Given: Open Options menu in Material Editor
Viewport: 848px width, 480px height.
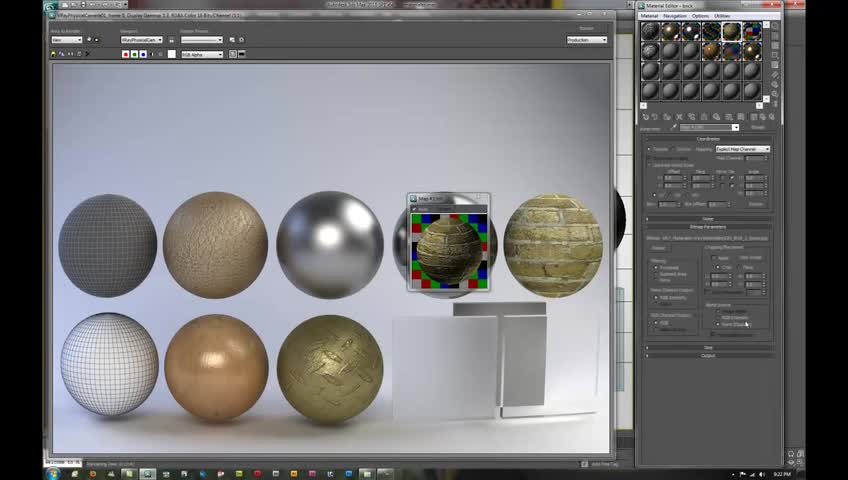Looking at the screenshot, I should point(700,16).
